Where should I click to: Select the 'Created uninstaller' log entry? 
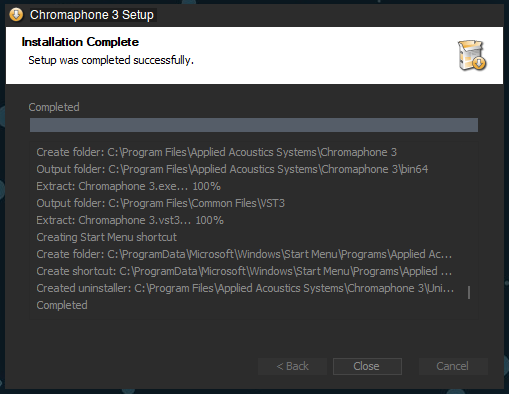point(245,288)
